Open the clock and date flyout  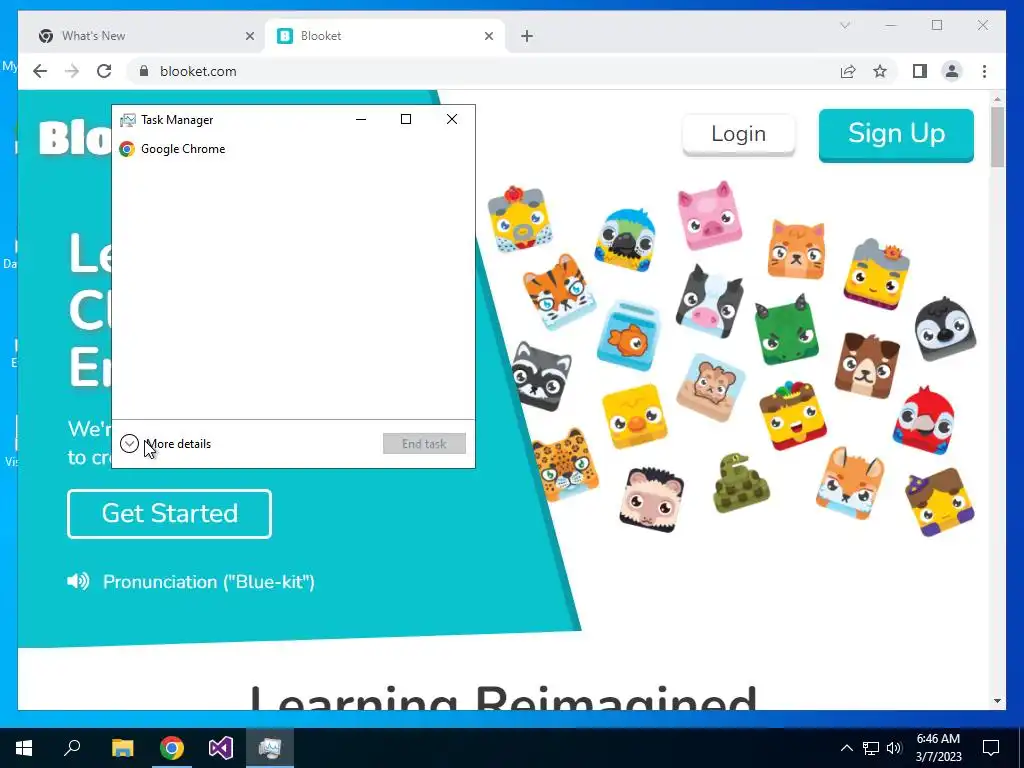coord(938,748)
